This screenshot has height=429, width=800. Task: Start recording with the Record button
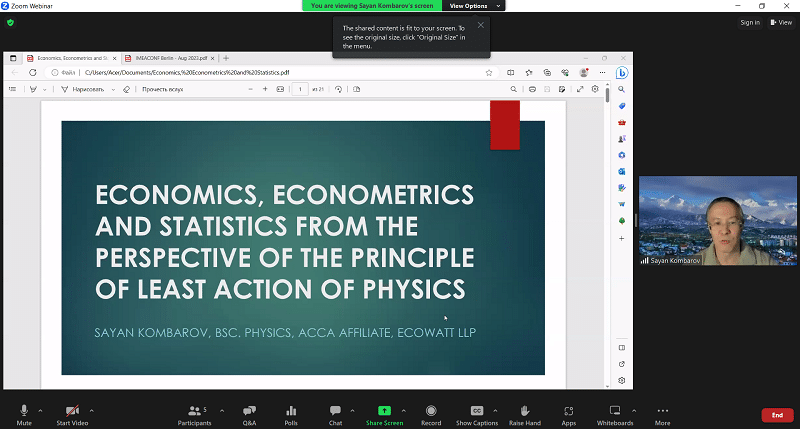[x=431, y=414]
